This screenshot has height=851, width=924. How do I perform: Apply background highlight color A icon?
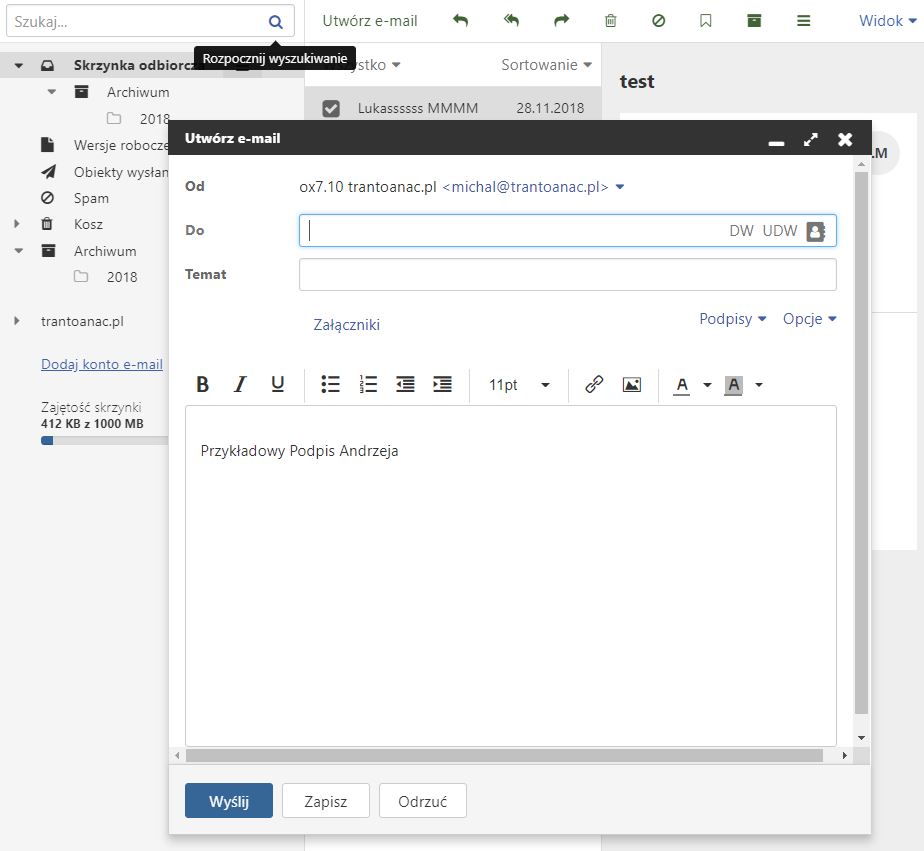coord(733,385)
